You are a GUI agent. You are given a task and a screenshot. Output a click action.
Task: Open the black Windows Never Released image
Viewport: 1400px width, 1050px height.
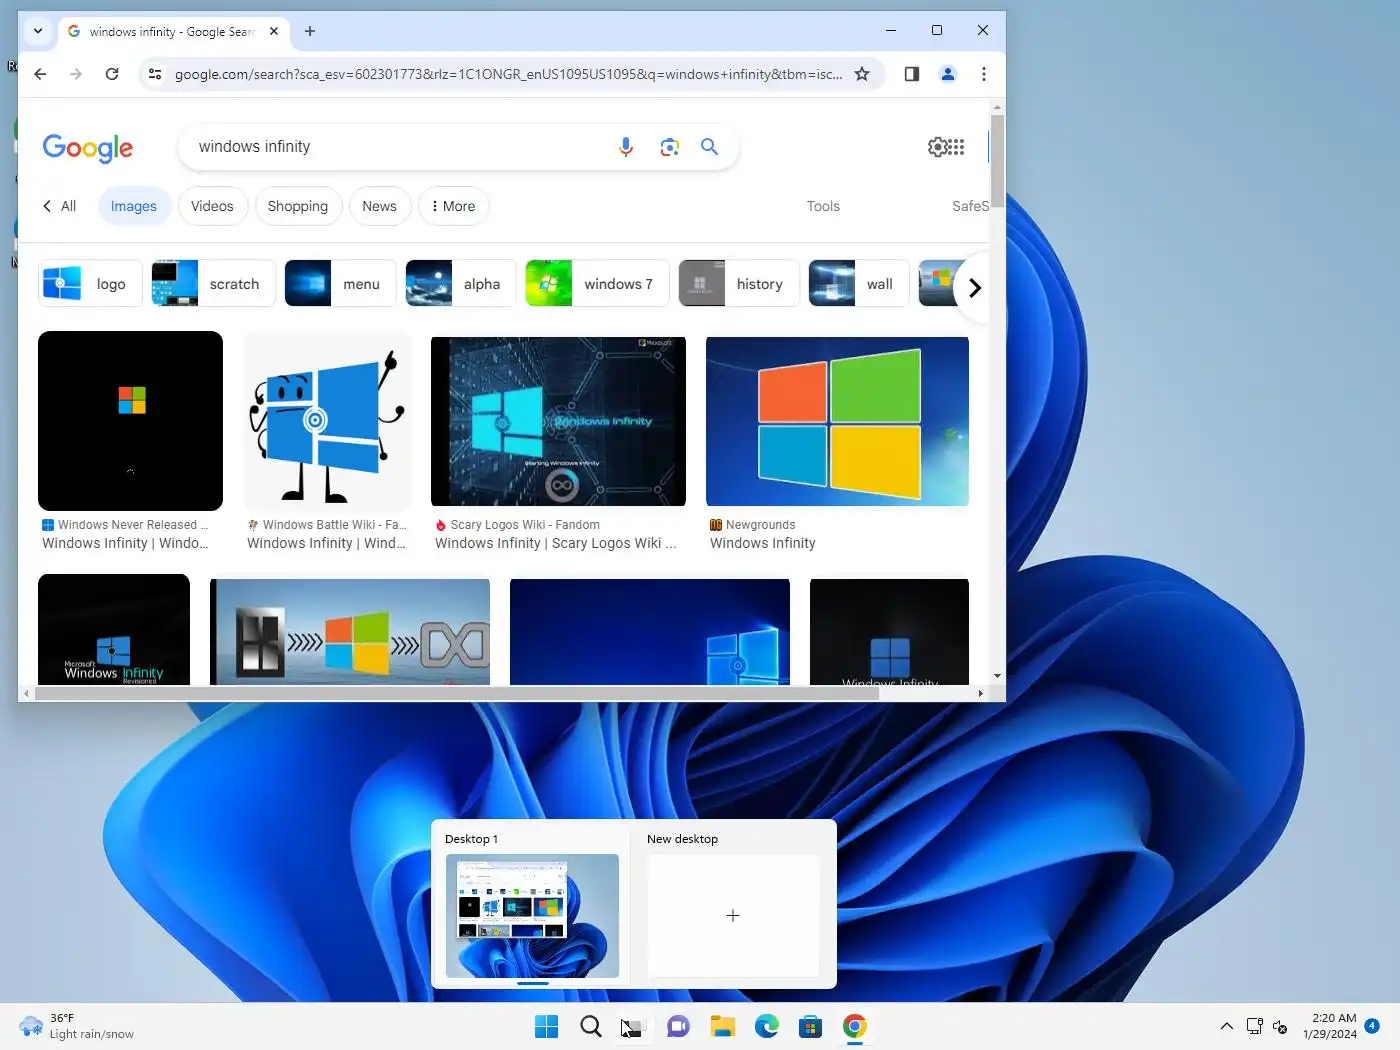[130, 421]
